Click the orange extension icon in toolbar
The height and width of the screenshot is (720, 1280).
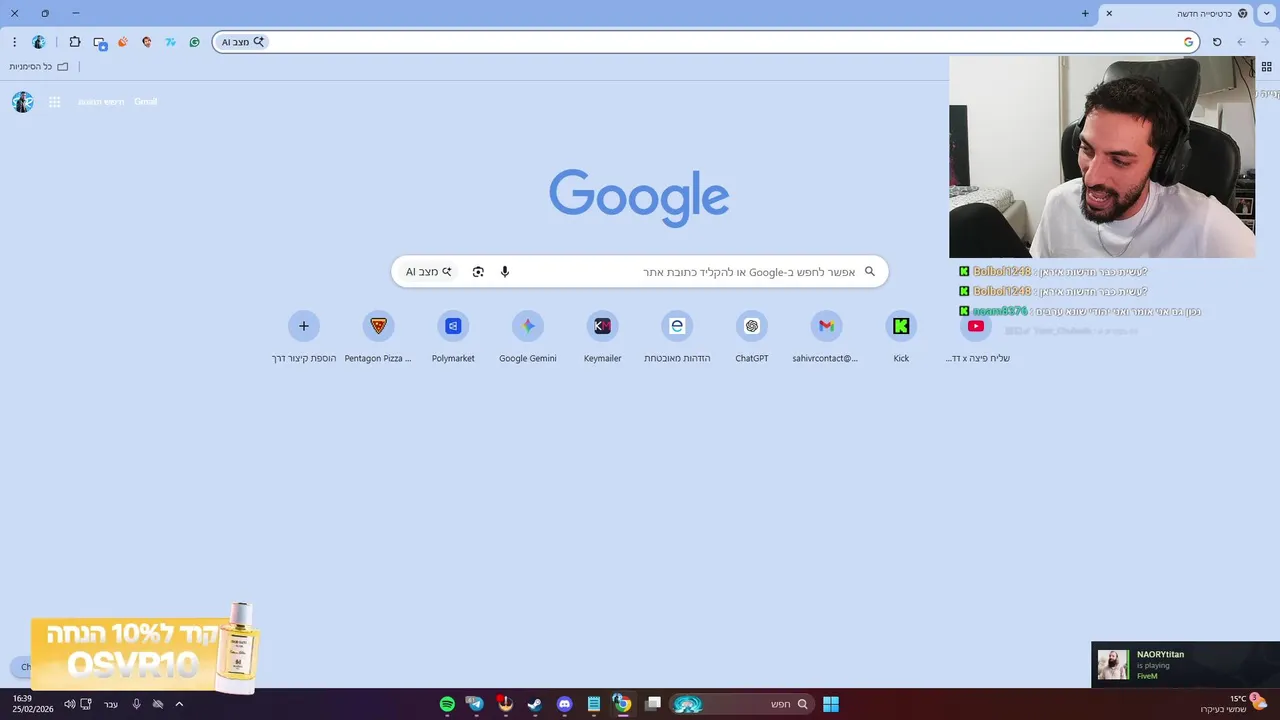pyautogui.click(x=123, y=42)
